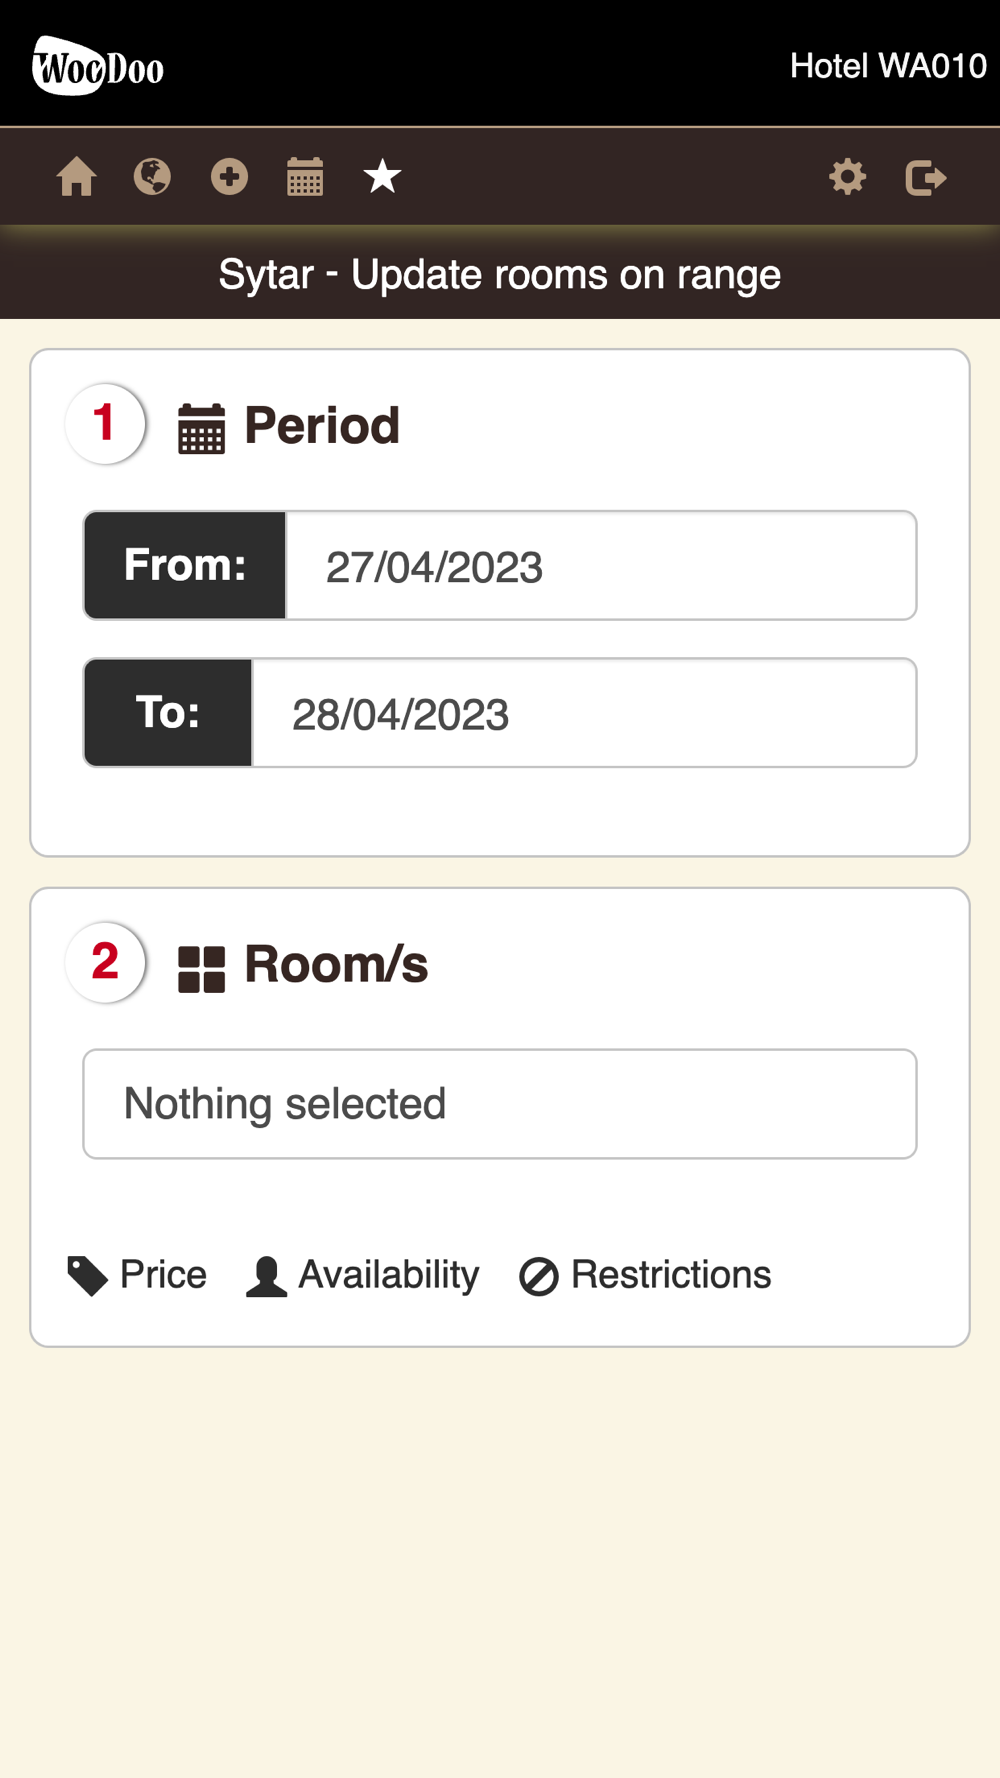1000x1778 pixels.
Task: Click the star favorites icon
Action: pyautogui.click(x=382, y=177)
